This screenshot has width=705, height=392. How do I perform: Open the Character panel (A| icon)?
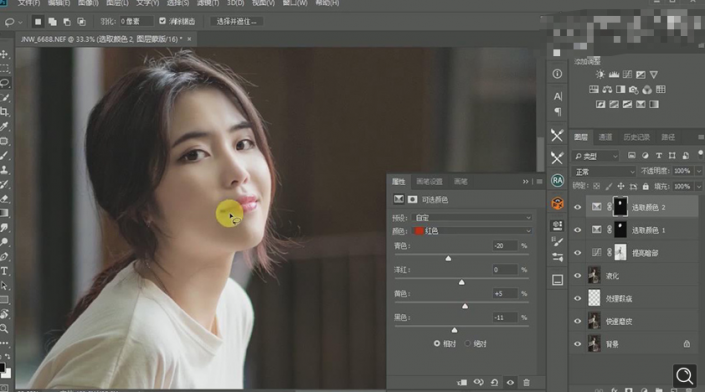pos(558,96)
